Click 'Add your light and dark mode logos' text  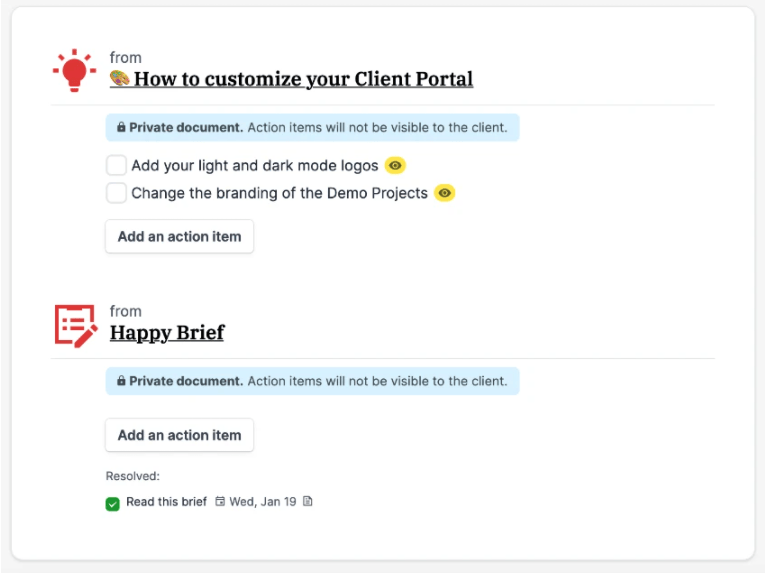coord(255,165)
